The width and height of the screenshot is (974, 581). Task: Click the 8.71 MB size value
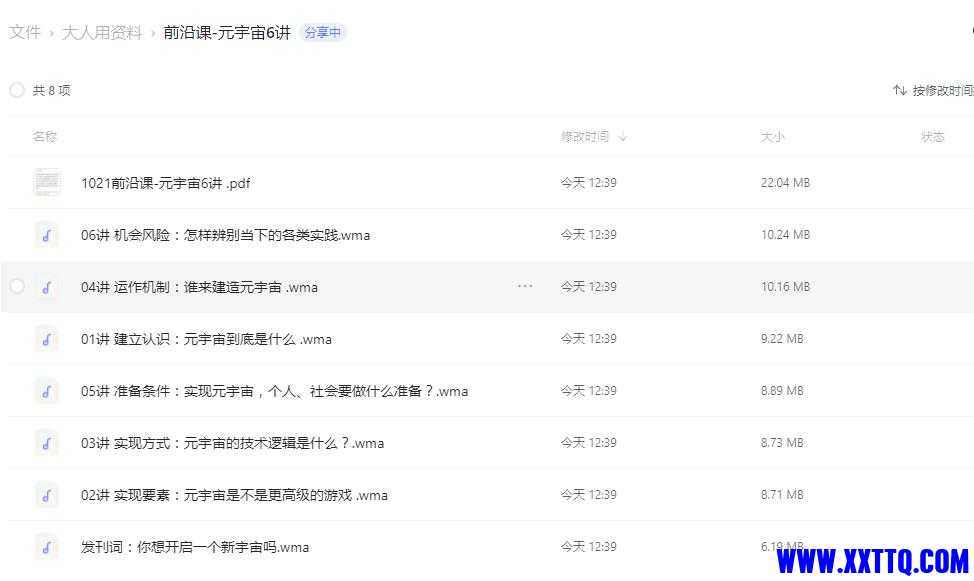pos(782,495)
